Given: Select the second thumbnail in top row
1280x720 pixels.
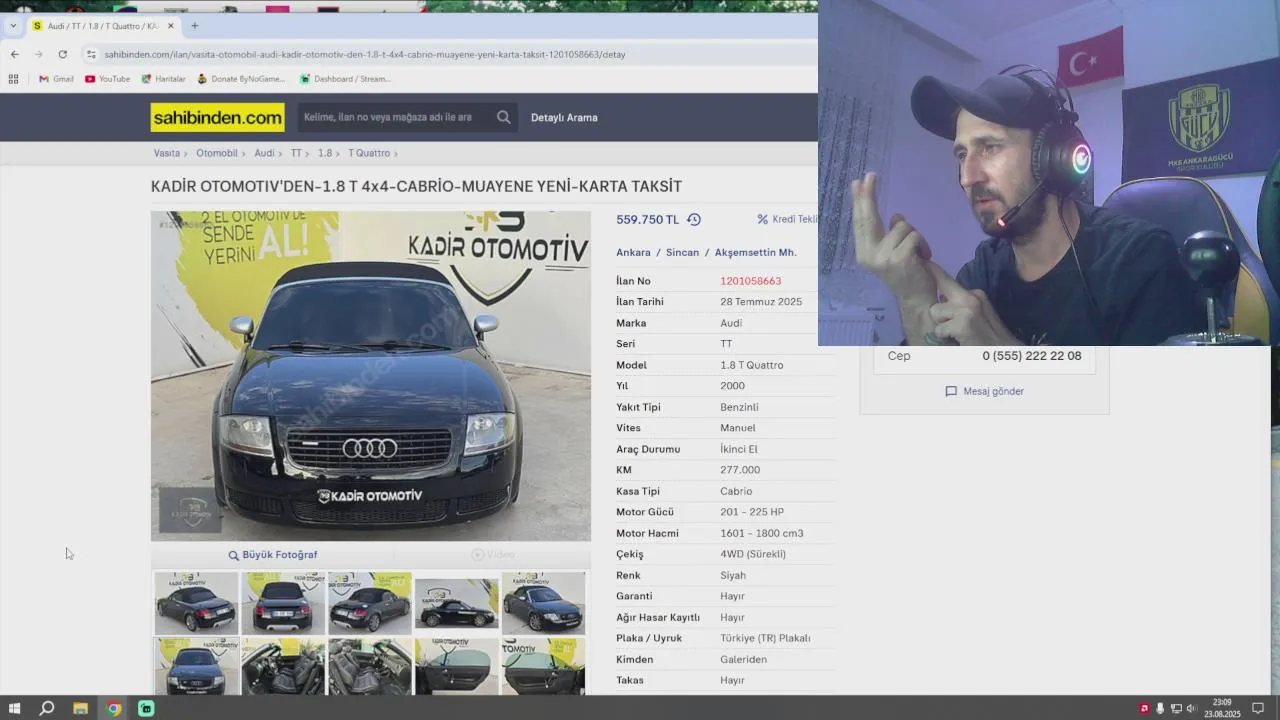Looking at the screenshot, I should click(283, 603).
